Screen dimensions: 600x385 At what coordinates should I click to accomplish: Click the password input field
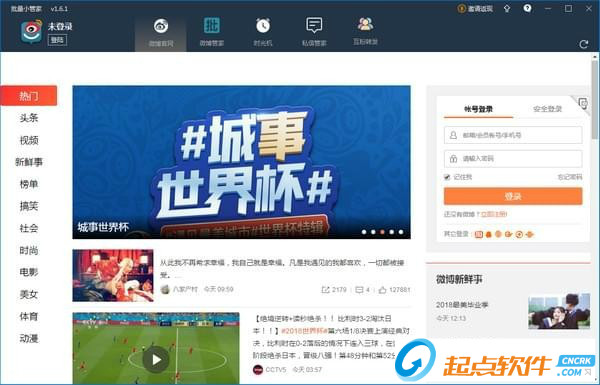(x=513, y=158)
